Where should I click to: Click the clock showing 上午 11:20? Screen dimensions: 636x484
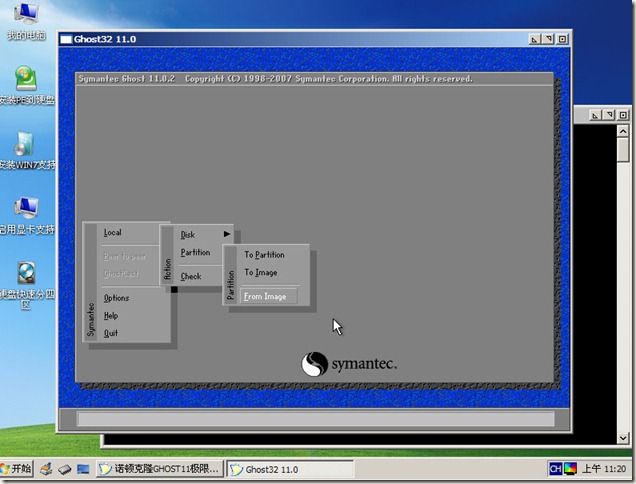pyautogui.click(x=604, y=469)
